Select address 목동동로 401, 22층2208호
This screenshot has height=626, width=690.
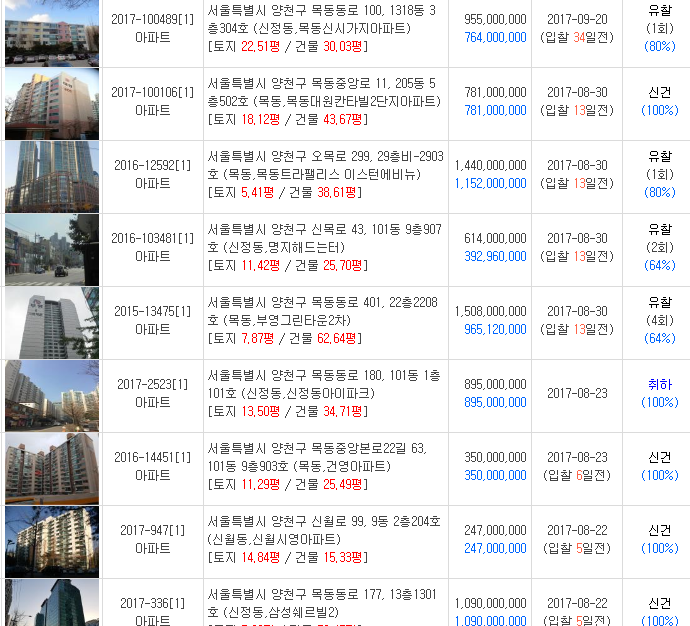tap(323, 311)
